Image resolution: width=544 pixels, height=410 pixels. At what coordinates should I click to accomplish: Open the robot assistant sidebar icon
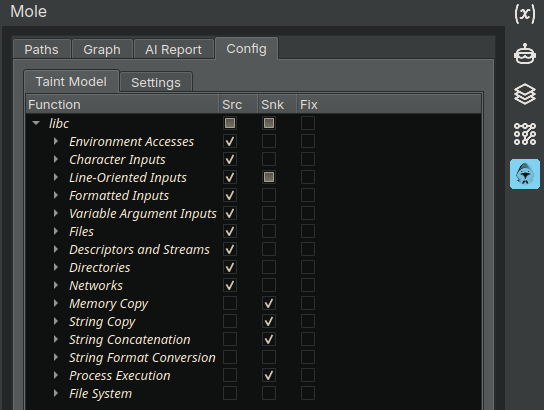525,54
